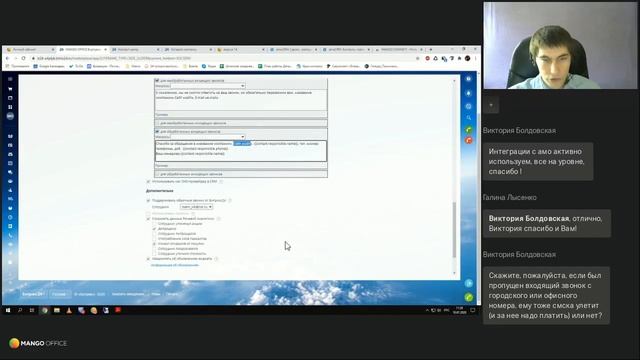Click the orange cone icon on taskbar
Screen dimensions: 640x360
tap(69, 310)
